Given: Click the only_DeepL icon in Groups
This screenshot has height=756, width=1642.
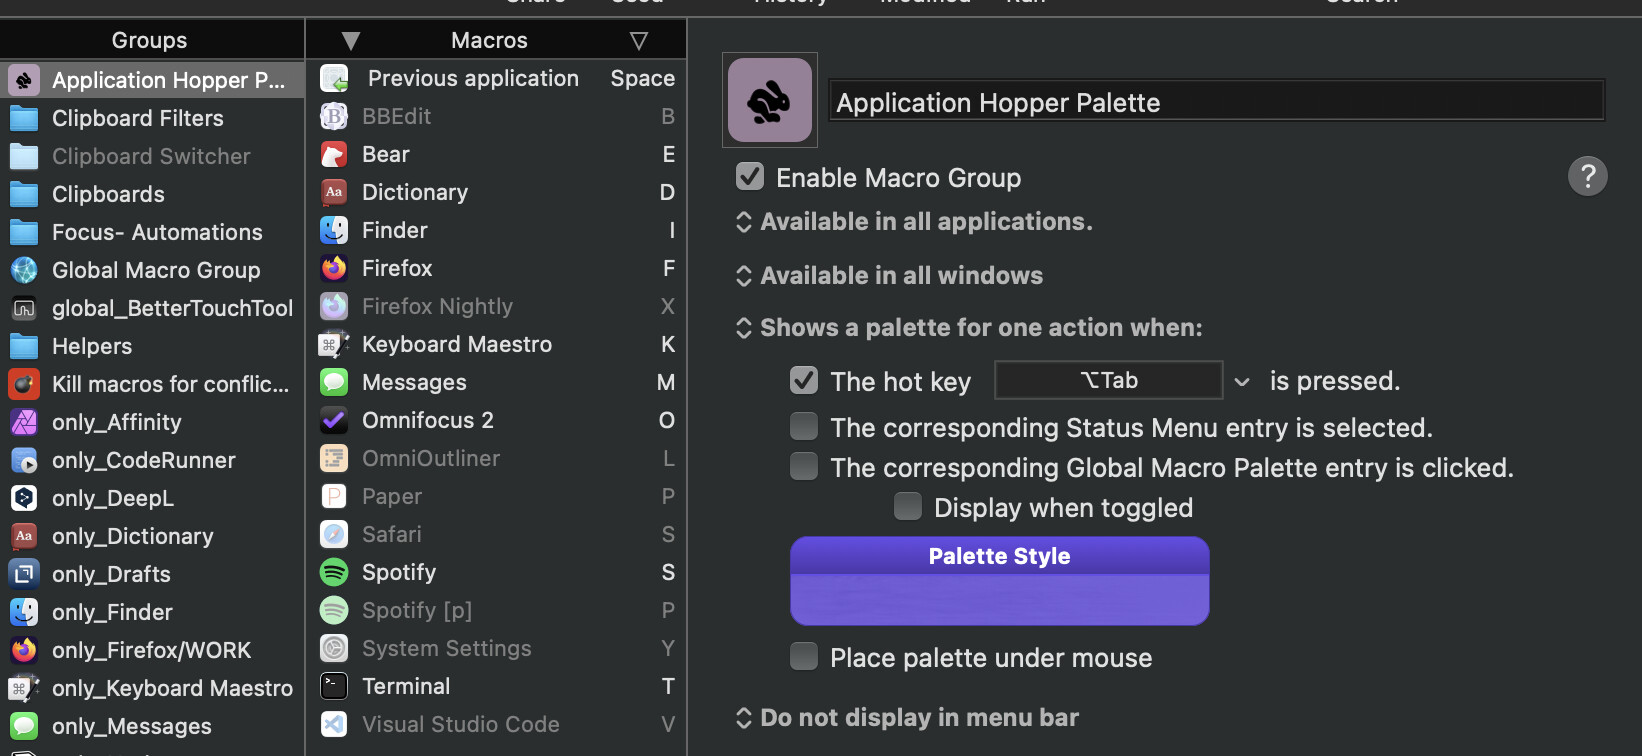Looking at the screenshot, I should coord(24,498).
